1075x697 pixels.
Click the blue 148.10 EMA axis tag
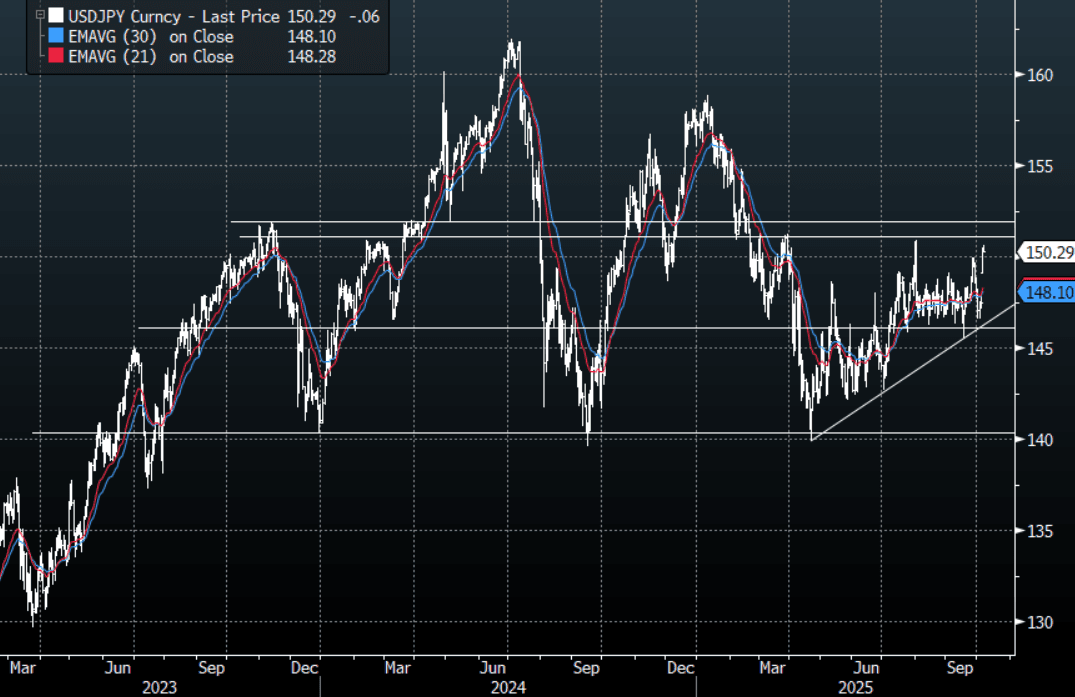(x=1046, y=292)
